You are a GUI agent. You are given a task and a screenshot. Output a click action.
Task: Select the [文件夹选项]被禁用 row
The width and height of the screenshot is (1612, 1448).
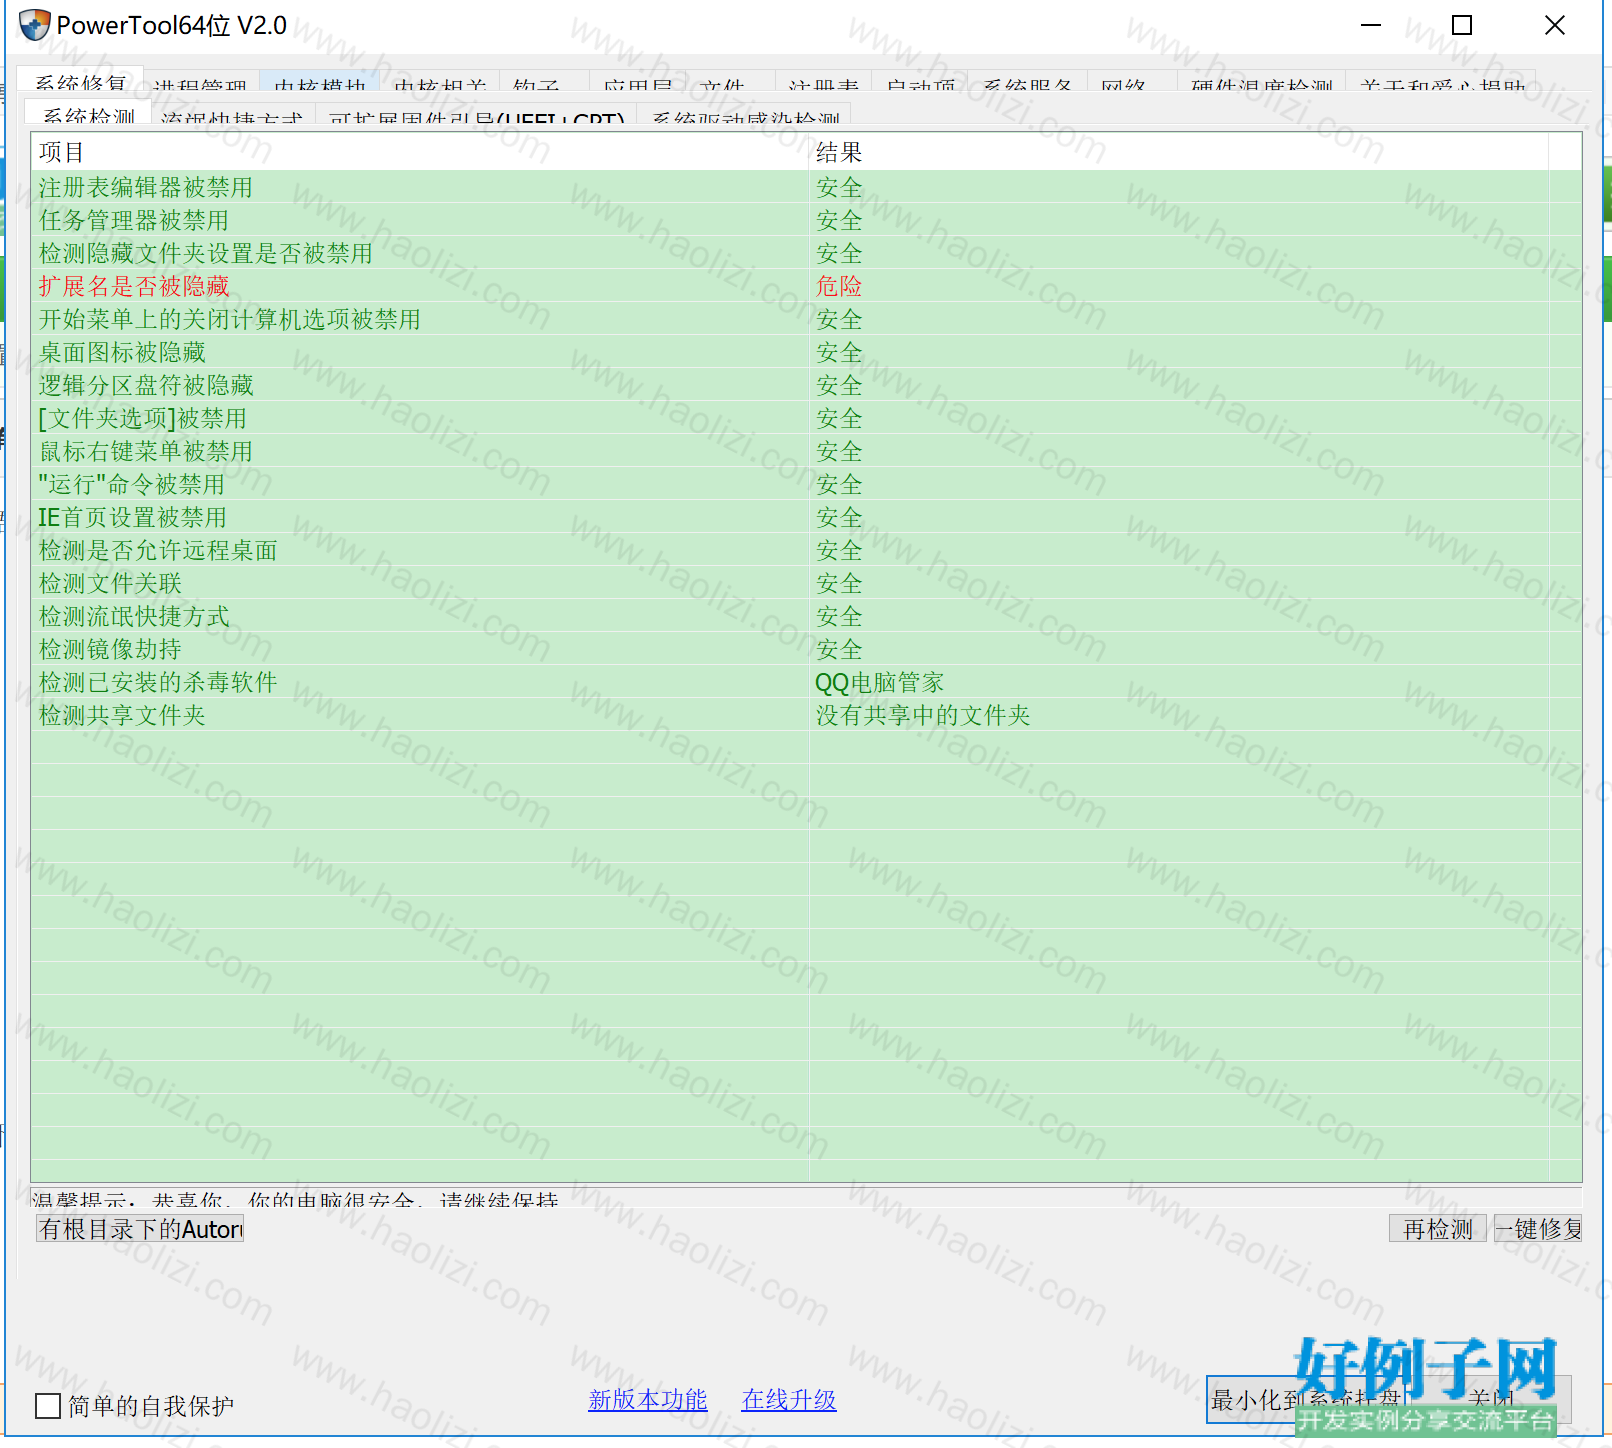[806, 418]
